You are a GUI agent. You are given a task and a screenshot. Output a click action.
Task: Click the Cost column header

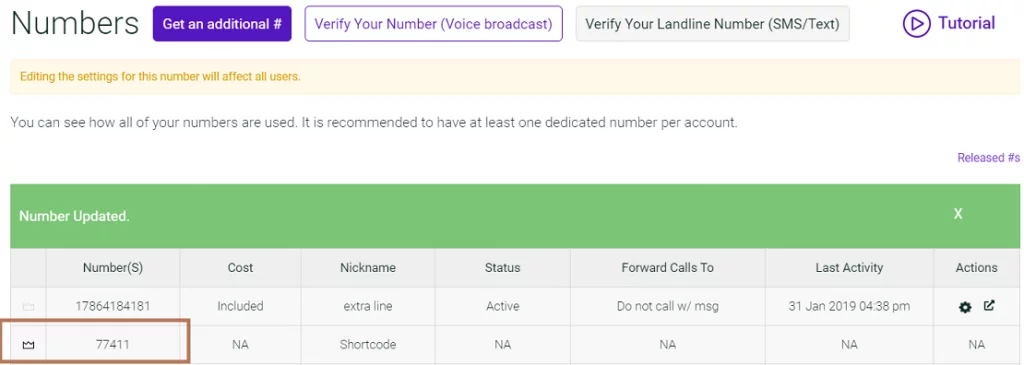[240, 268]
